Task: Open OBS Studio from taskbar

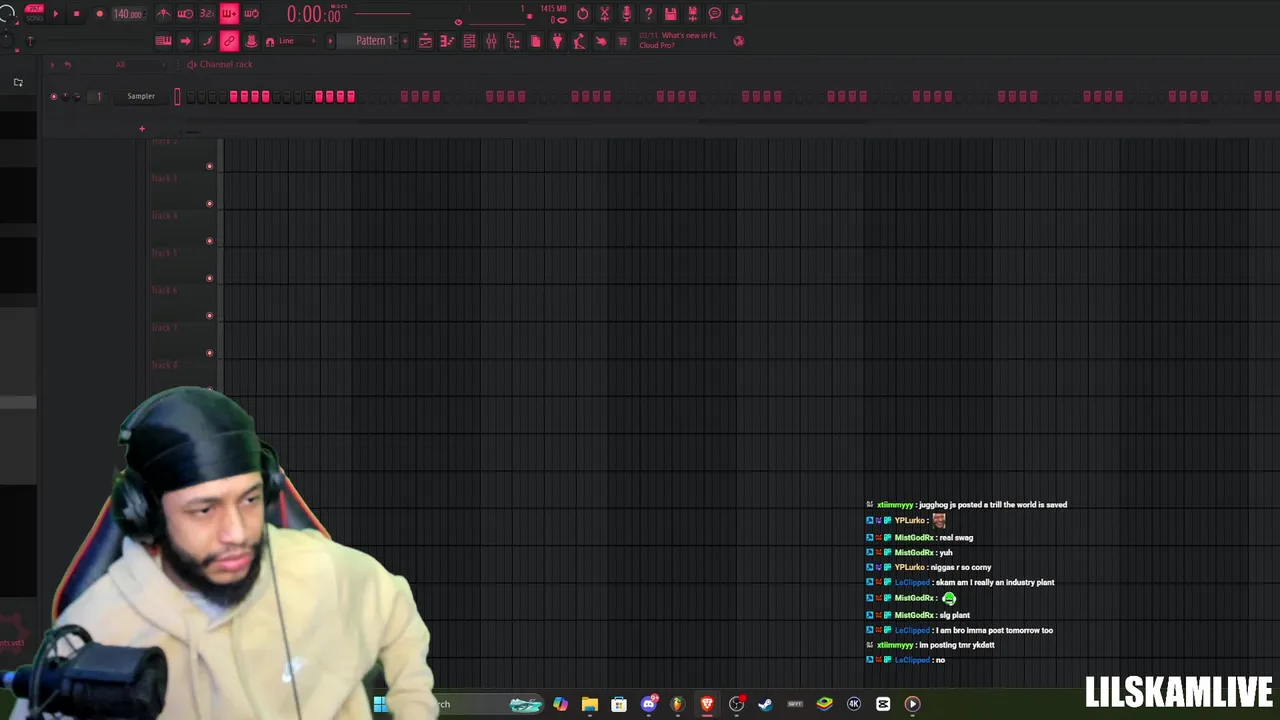Action: pos(737,704)
